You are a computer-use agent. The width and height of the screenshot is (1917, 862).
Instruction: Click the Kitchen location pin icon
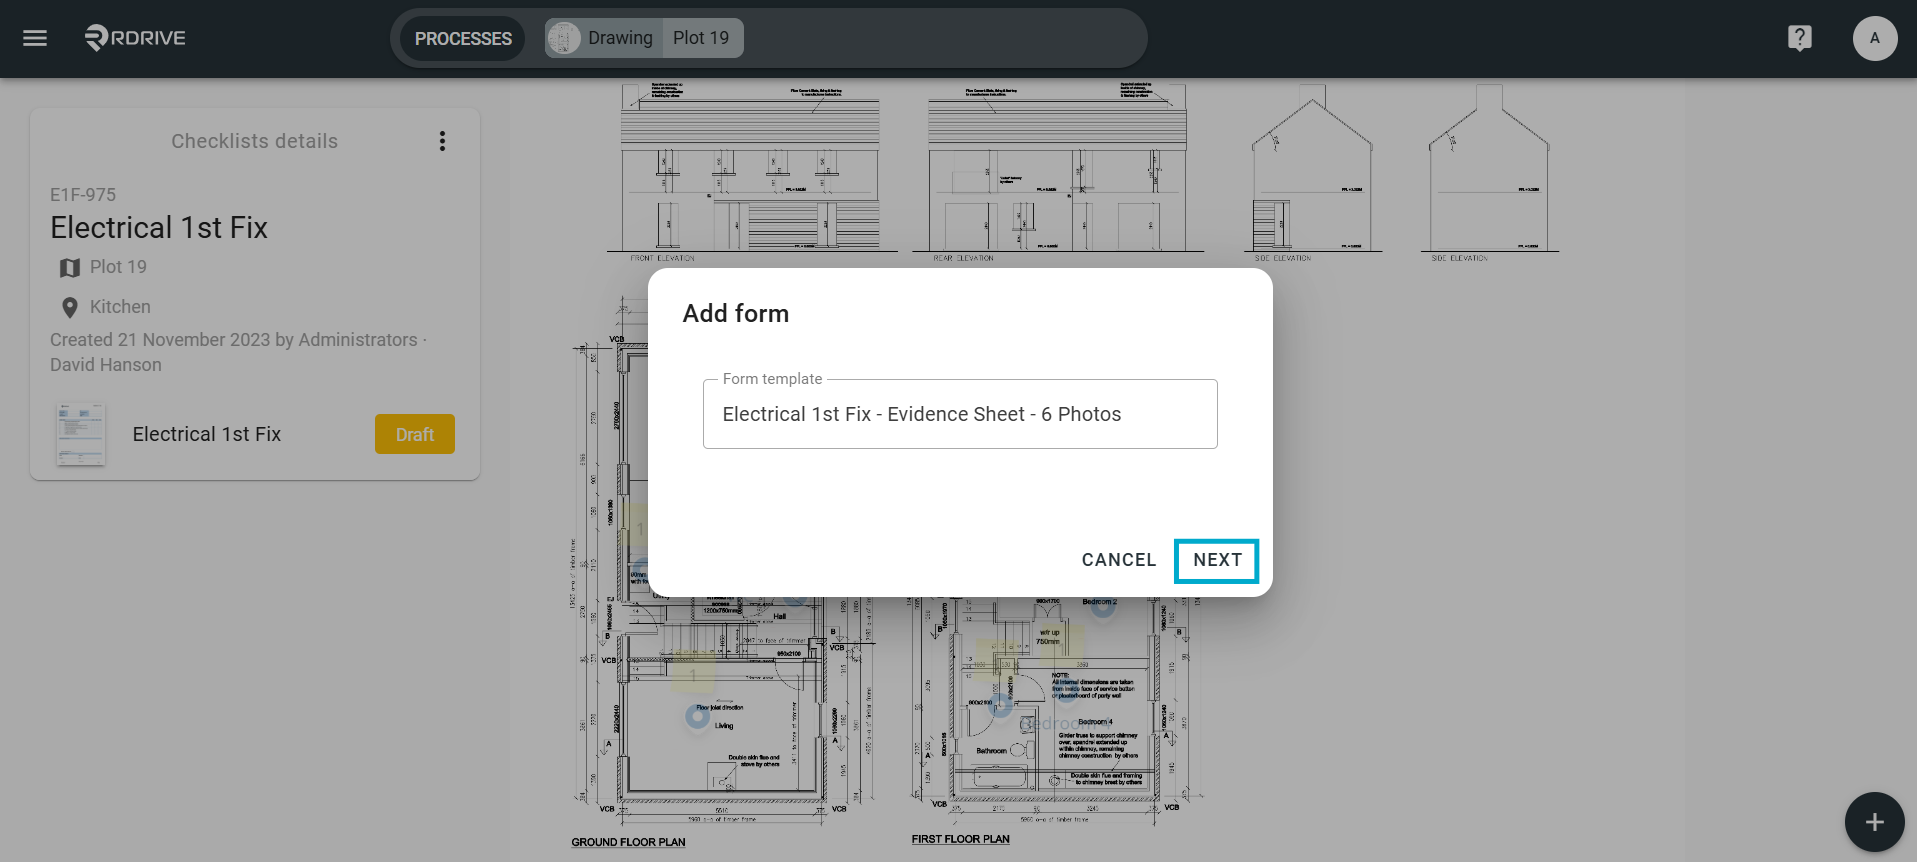69,308
